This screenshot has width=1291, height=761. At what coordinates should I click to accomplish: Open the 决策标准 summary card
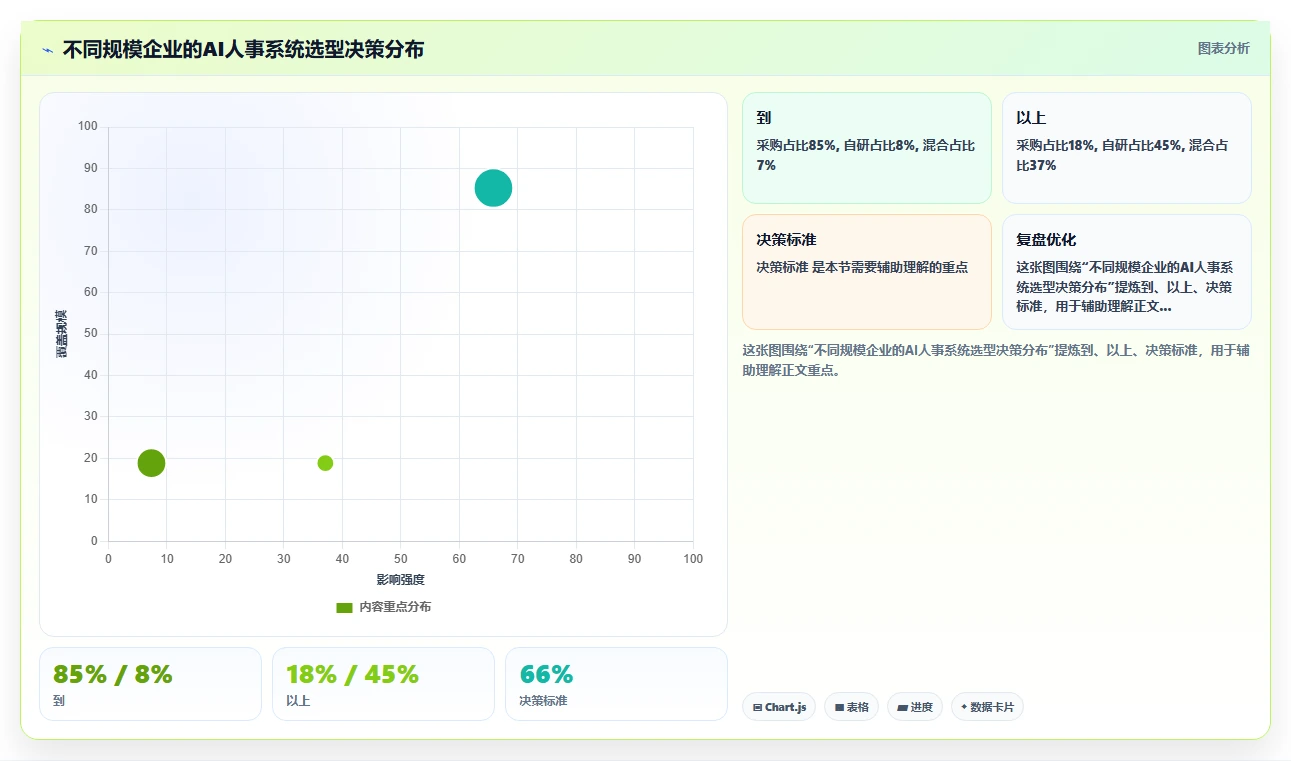point(866,272)
